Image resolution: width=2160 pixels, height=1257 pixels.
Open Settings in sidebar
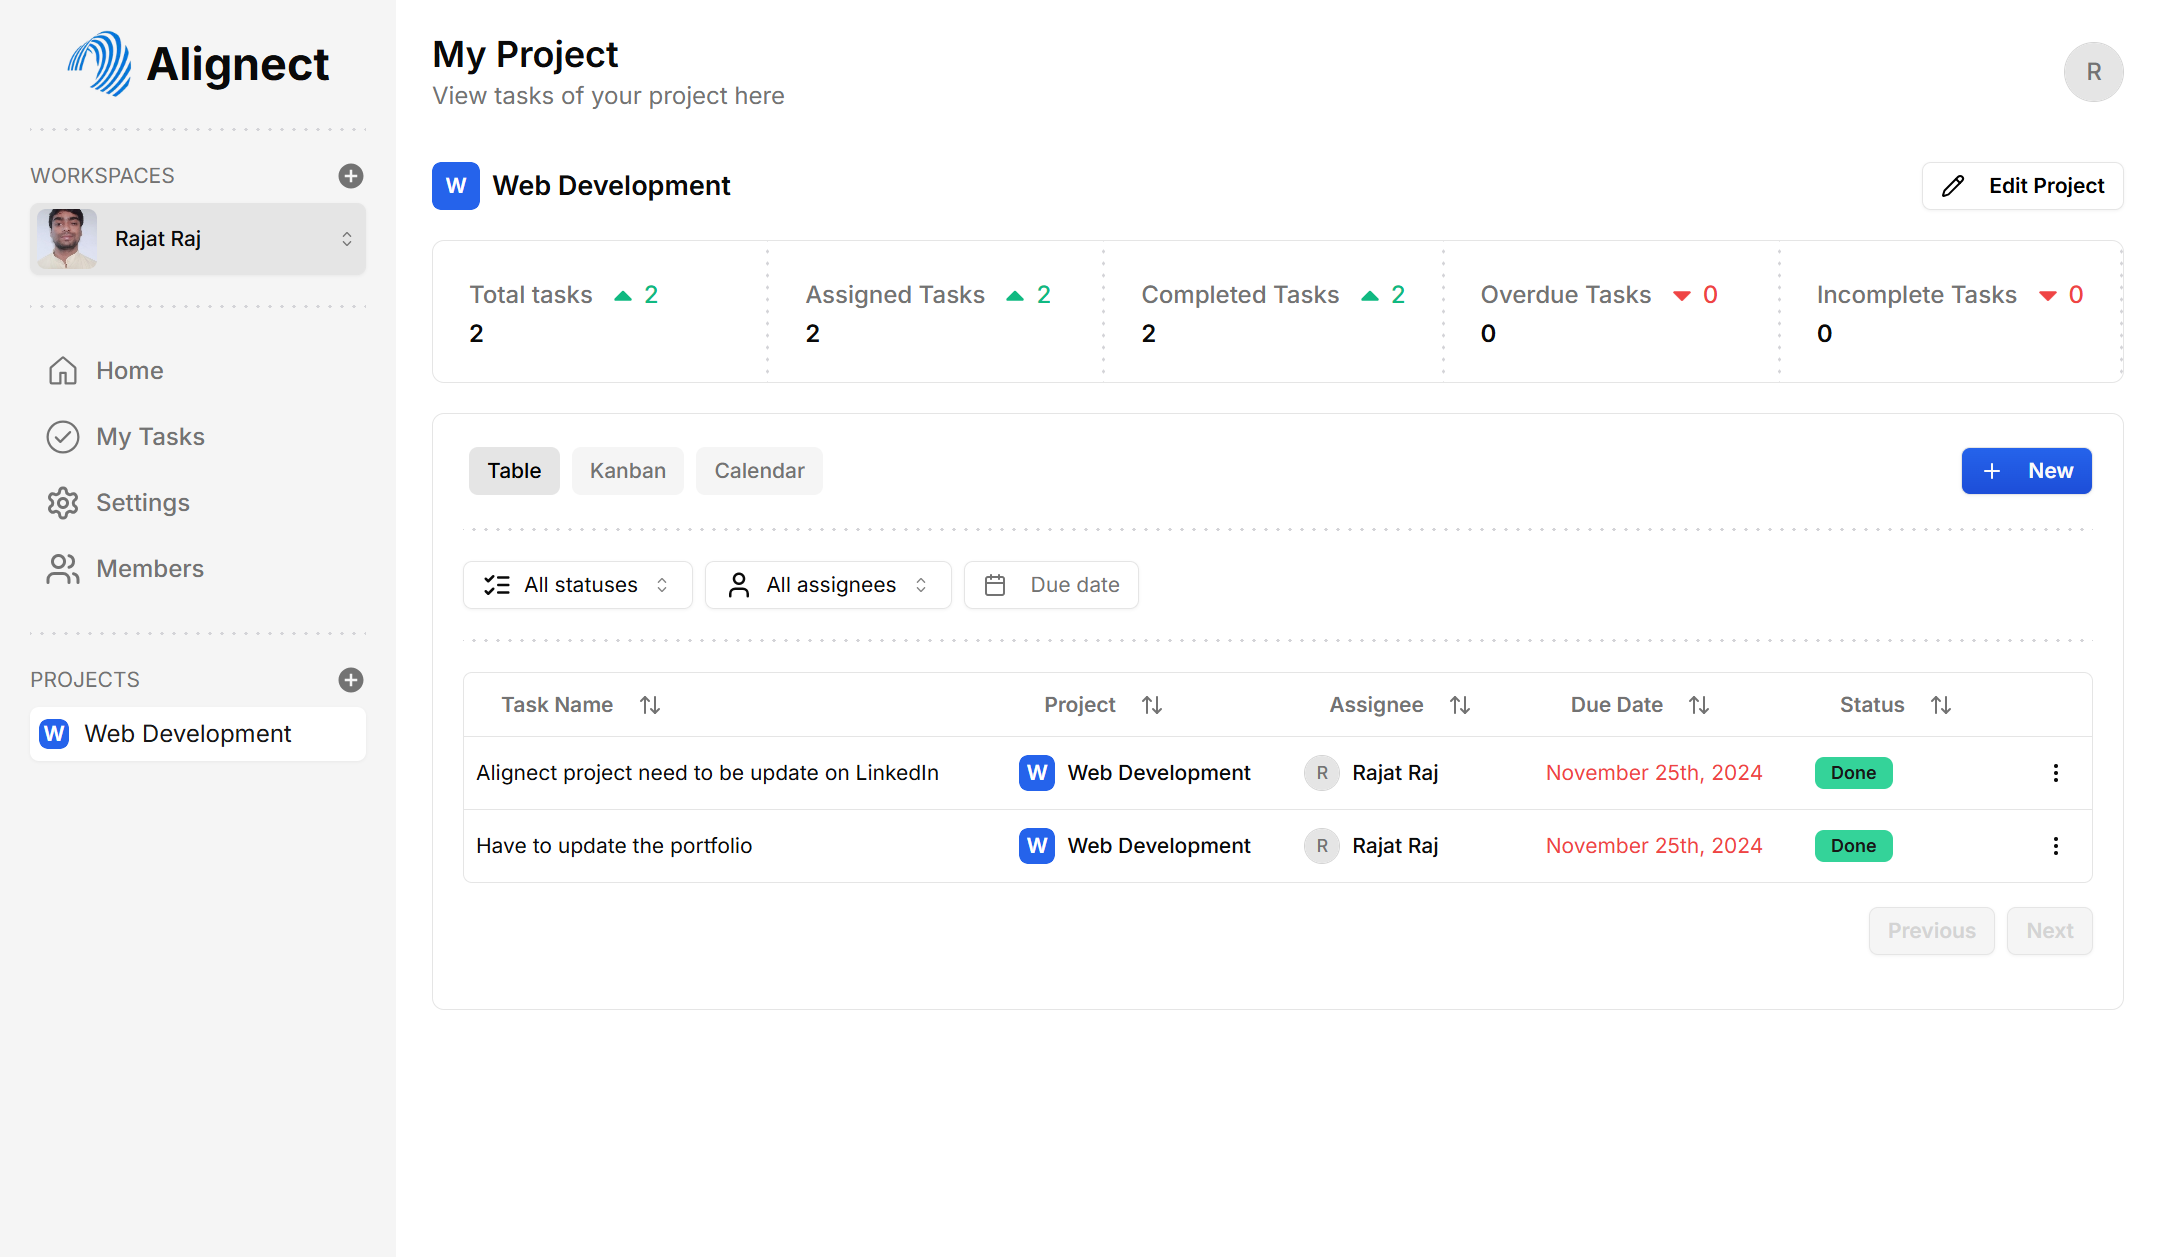[x=198, y=503]
